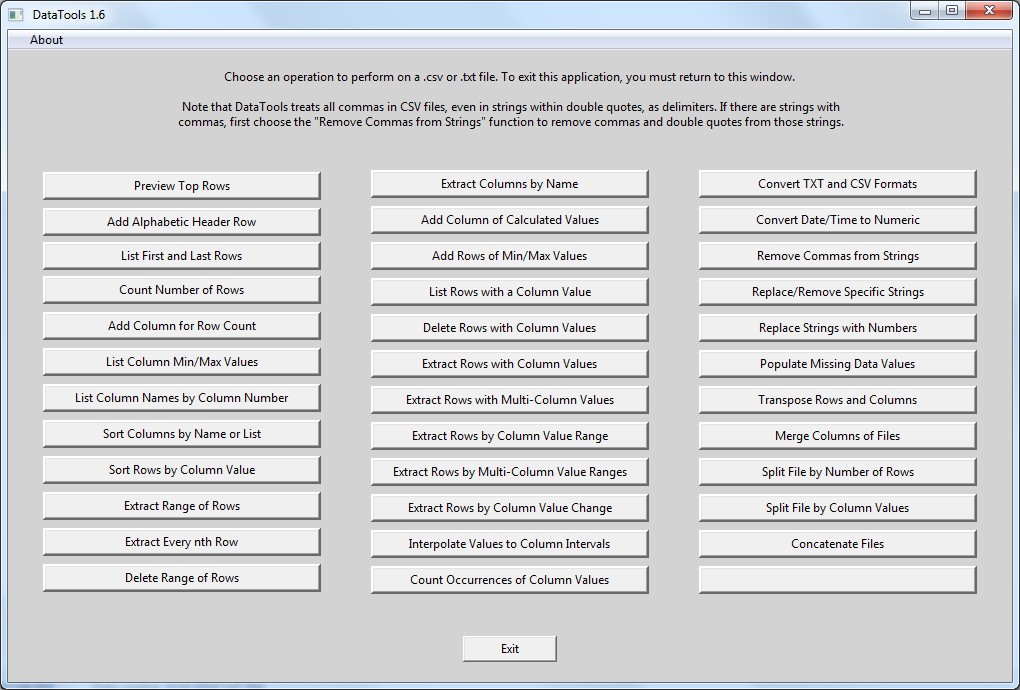Select Delete Range of Rows

(181, 578)
